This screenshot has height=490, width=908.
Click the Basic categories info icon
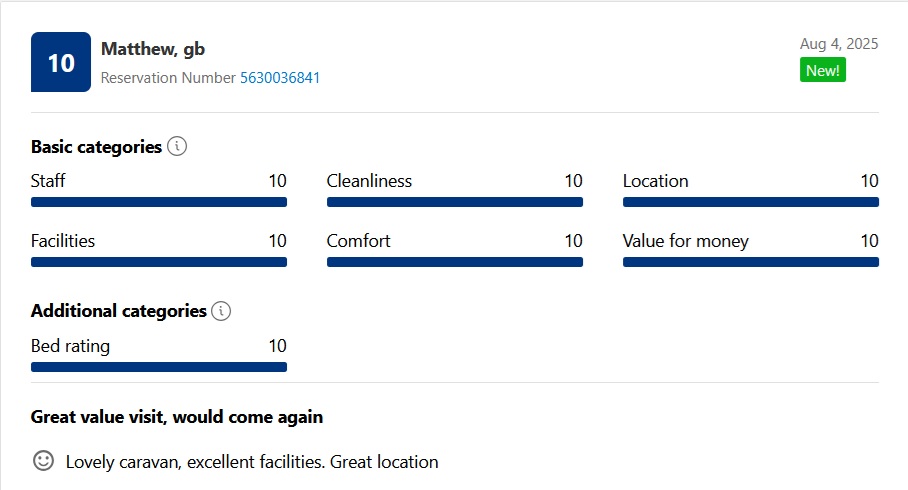tap(177, 146)
